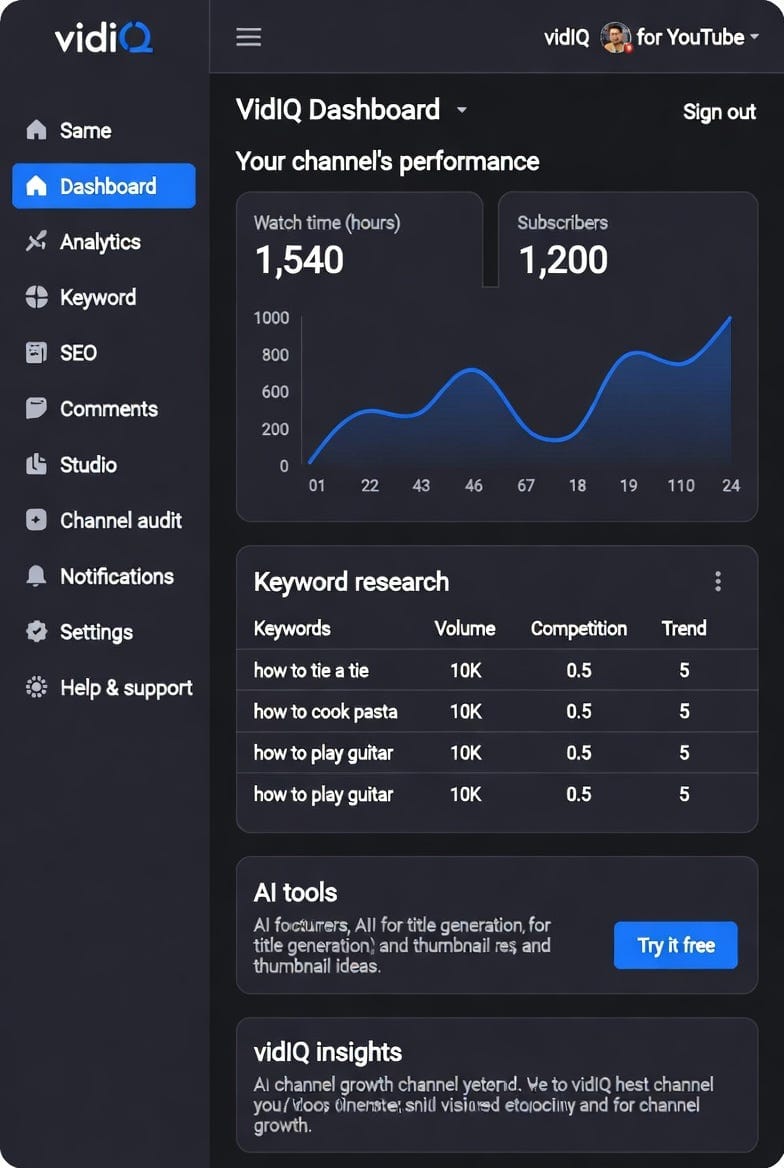Click the Analytics icon in sidebar
Screen dimensions: 784x1168
36,241
